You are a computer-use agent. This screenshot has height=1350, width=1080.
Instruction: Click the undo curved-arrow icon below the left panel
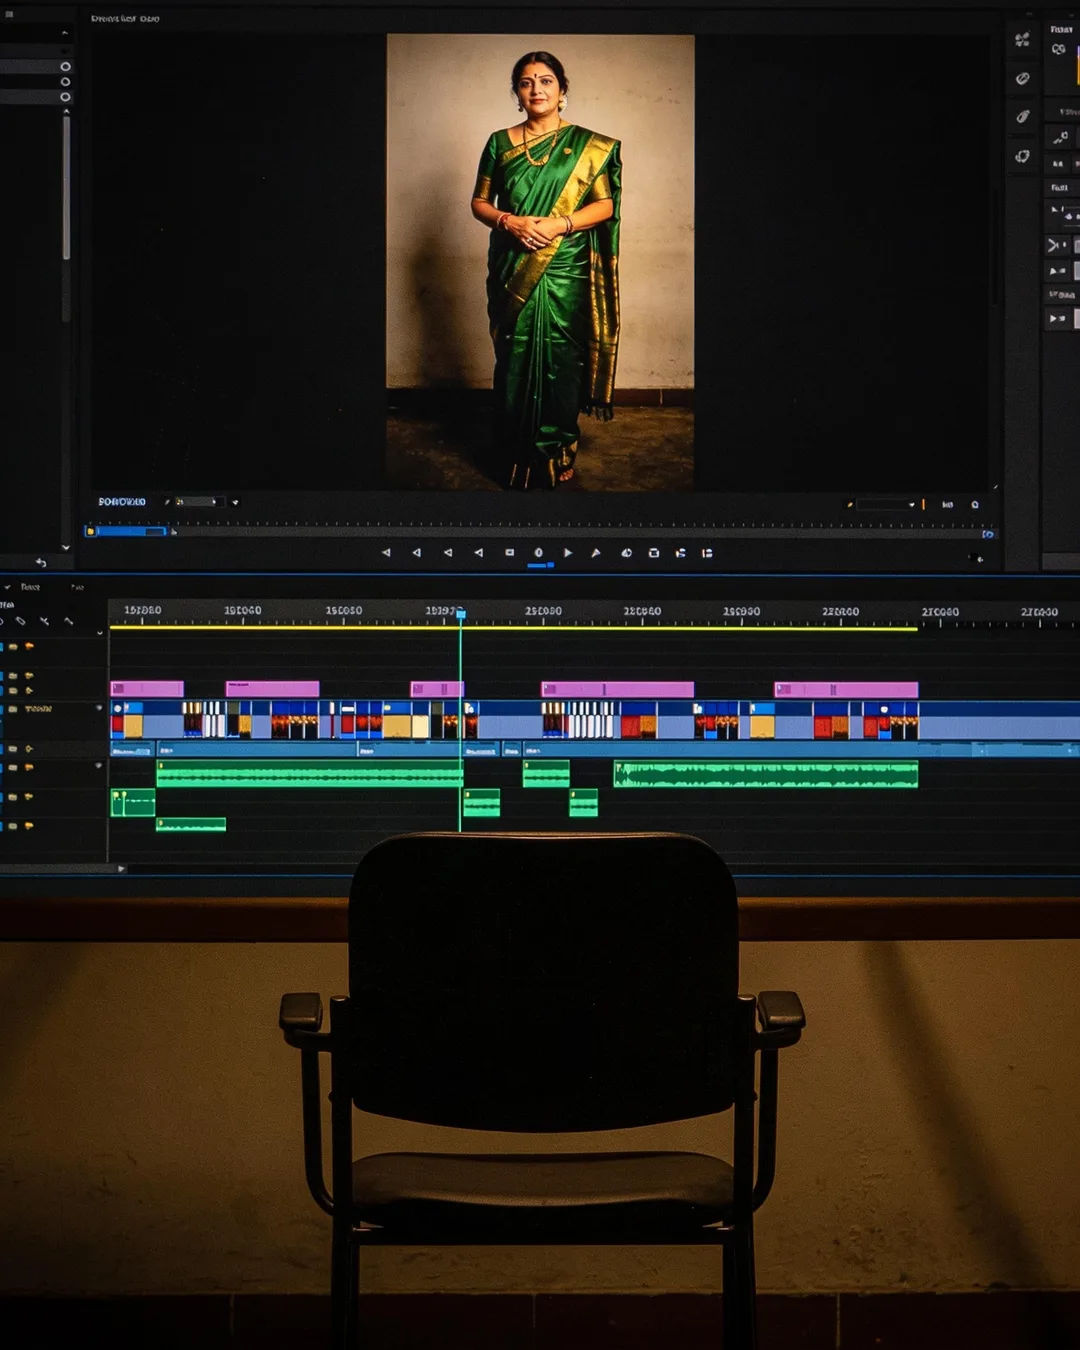41,563
